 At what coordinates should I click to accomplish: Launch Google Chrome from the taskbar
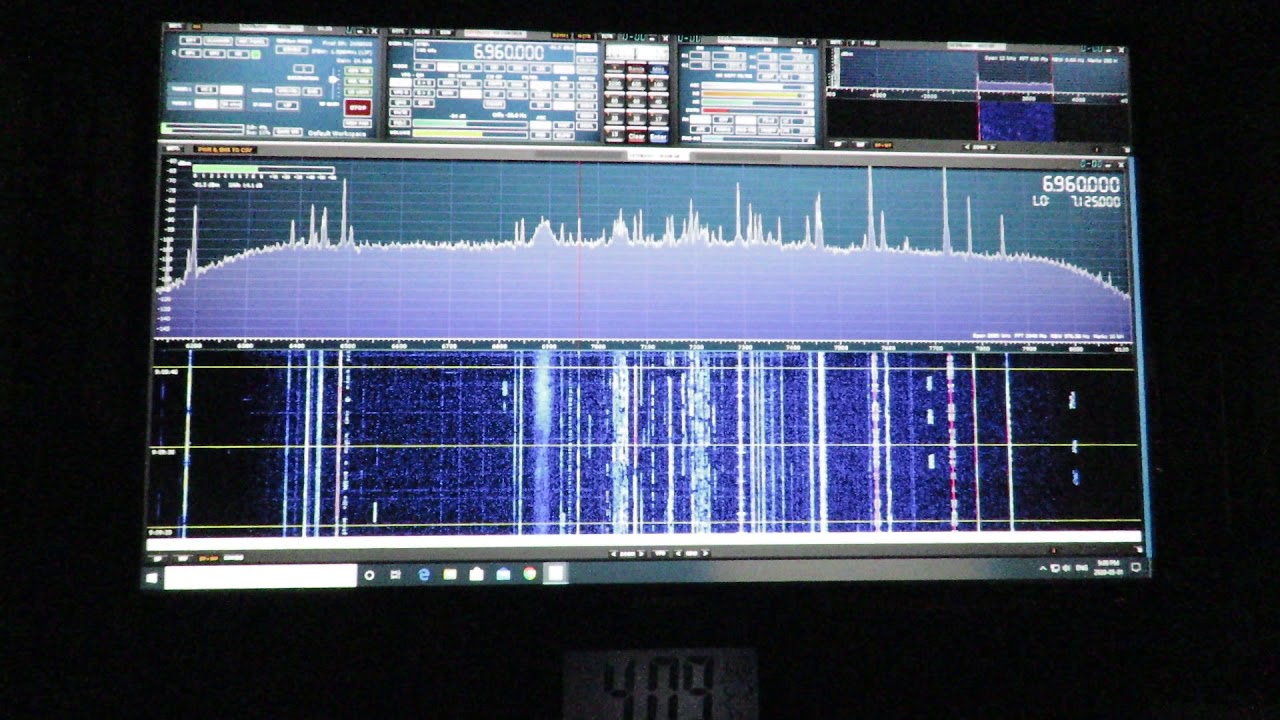(529, 574)
